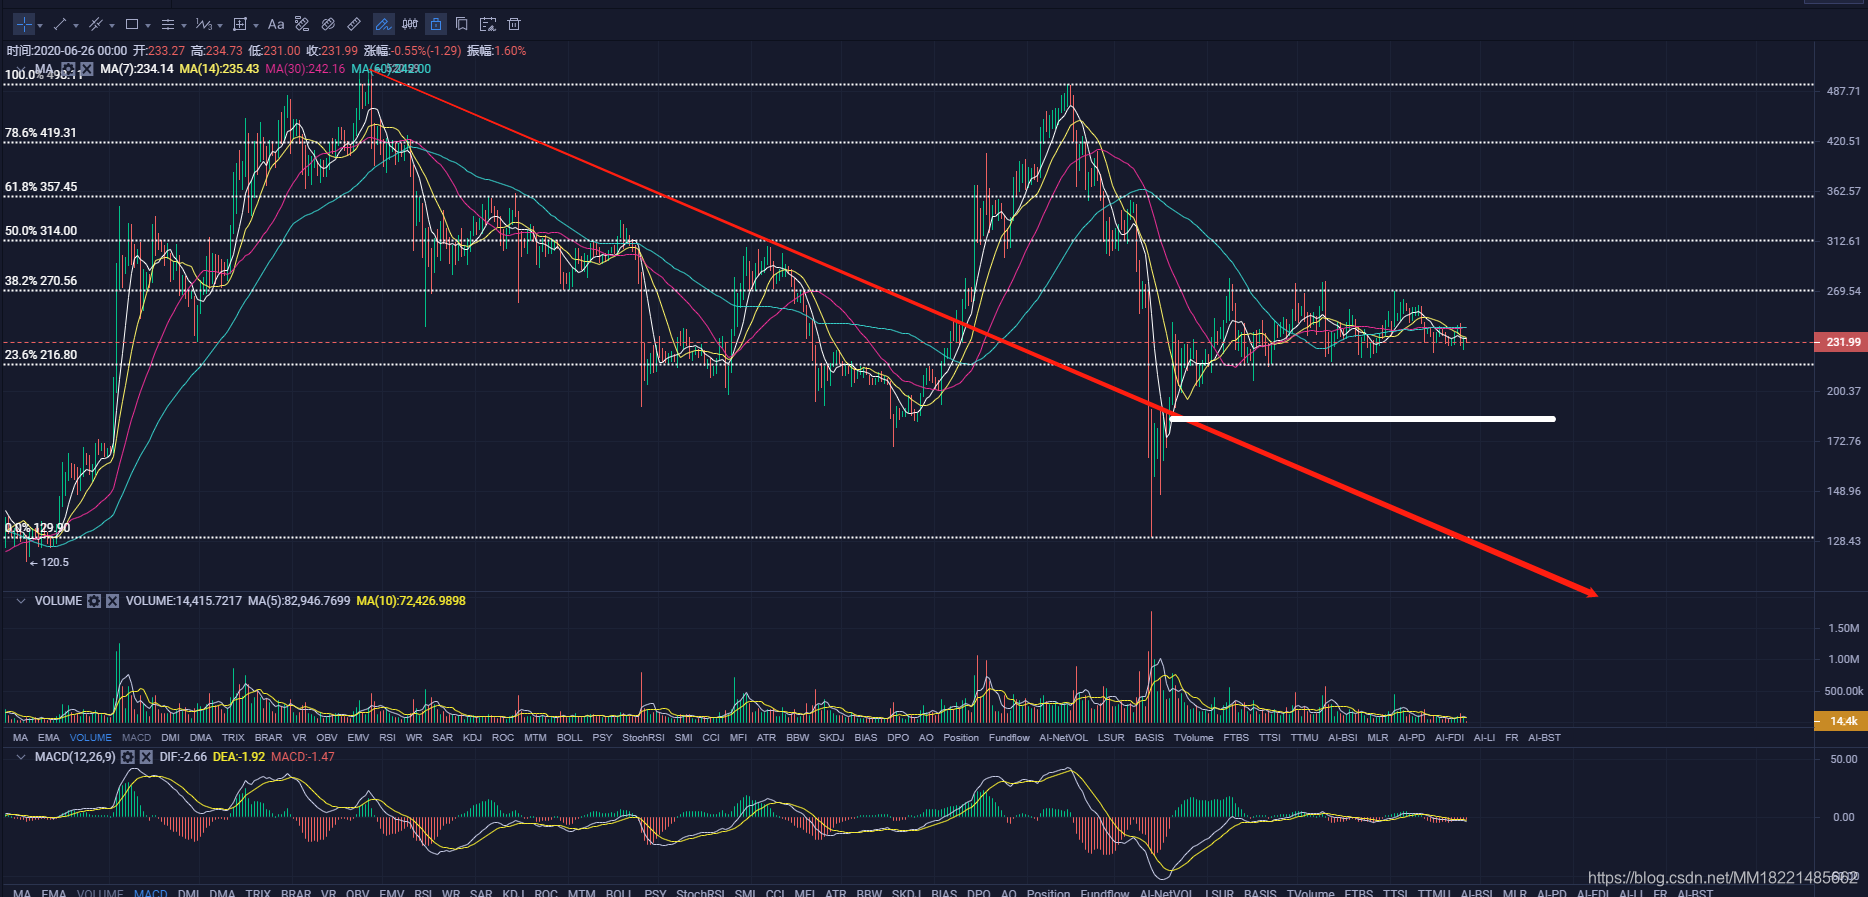This screenshot has width=1868, height=897.
Task: Open MA indicator settings gear
Action: click(69, 69)
